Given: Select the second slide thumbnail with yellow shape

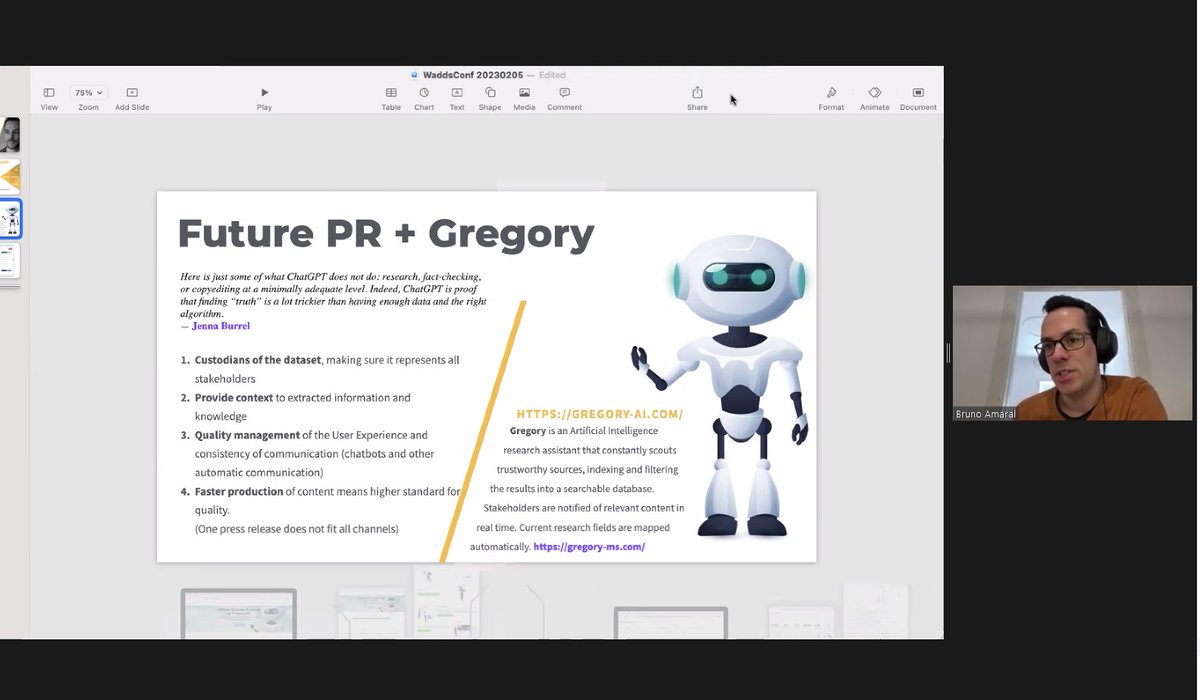Looking at the screenshot, I should (10, 177).
